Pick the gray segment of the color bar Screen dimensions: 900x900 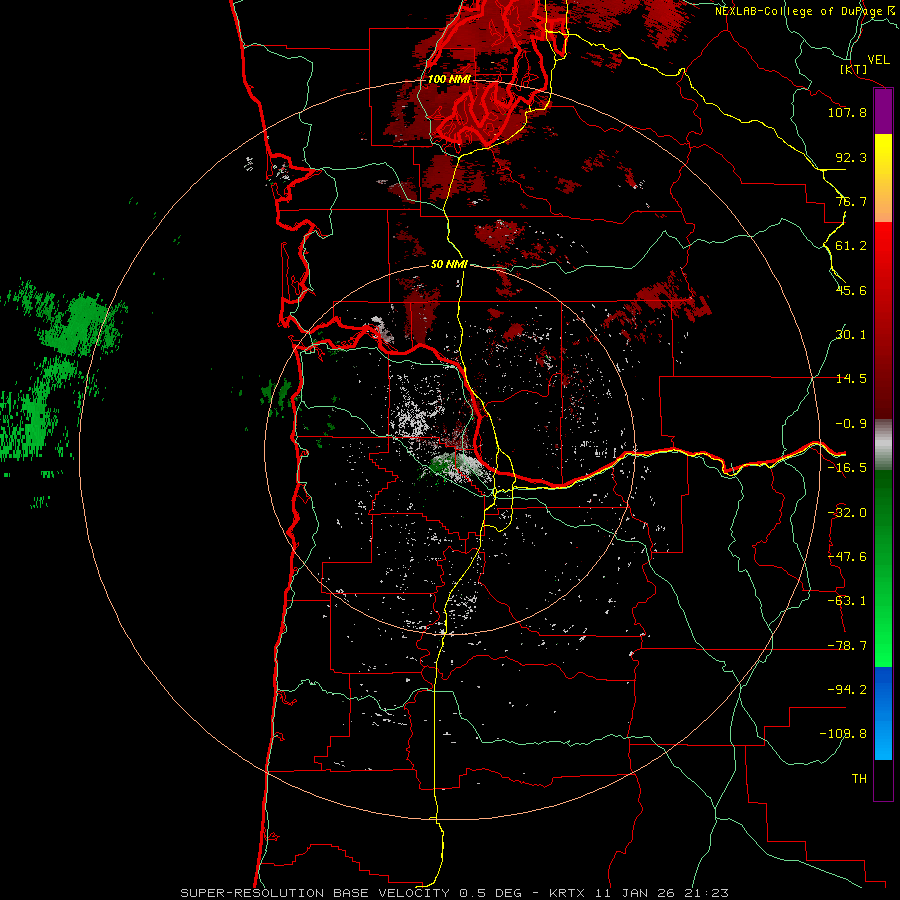pyautogui.click(x=883, y=445)
